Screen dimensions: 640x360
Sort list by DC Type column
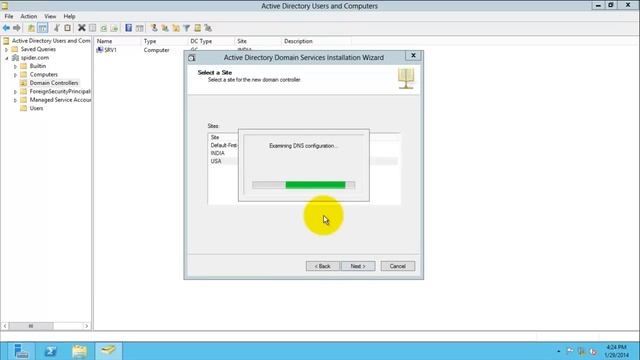pos(211,41)
